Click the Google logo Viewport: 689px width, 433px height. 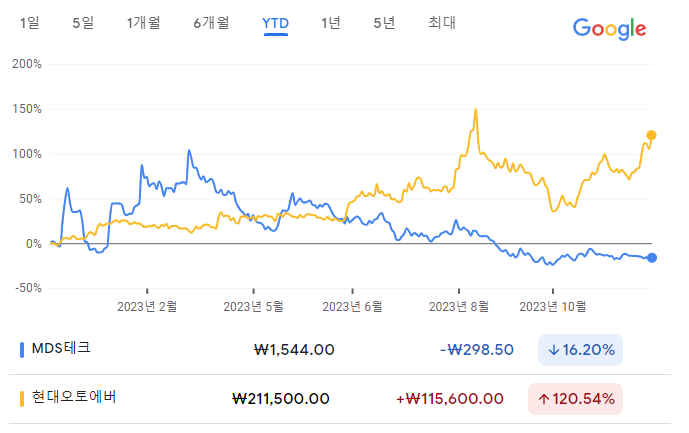609,29
